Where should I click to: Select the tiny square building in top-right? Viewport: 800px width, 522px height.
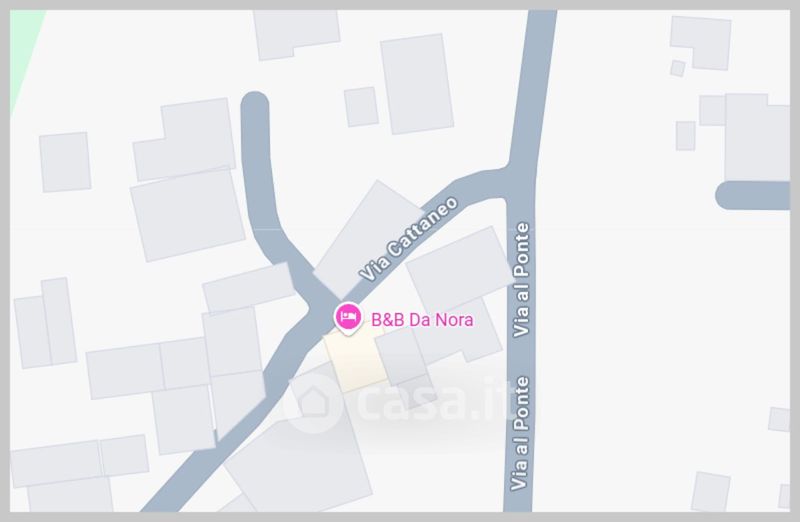[x=678, y=68]
